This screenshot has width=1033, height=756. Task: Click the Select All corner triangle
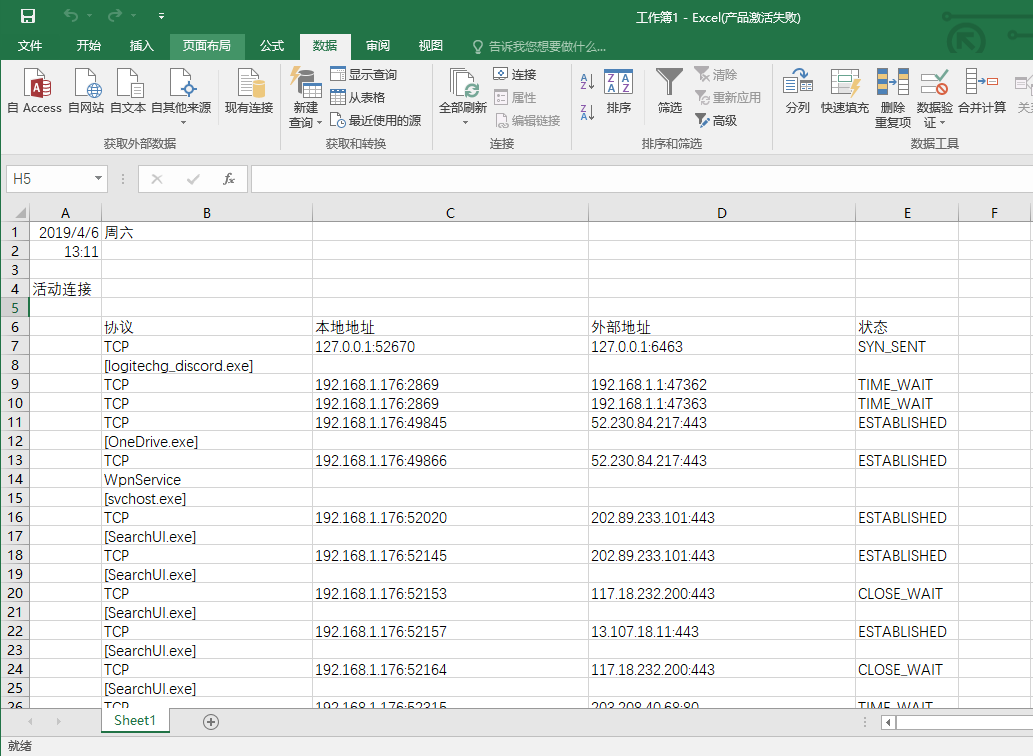point(20,213)
